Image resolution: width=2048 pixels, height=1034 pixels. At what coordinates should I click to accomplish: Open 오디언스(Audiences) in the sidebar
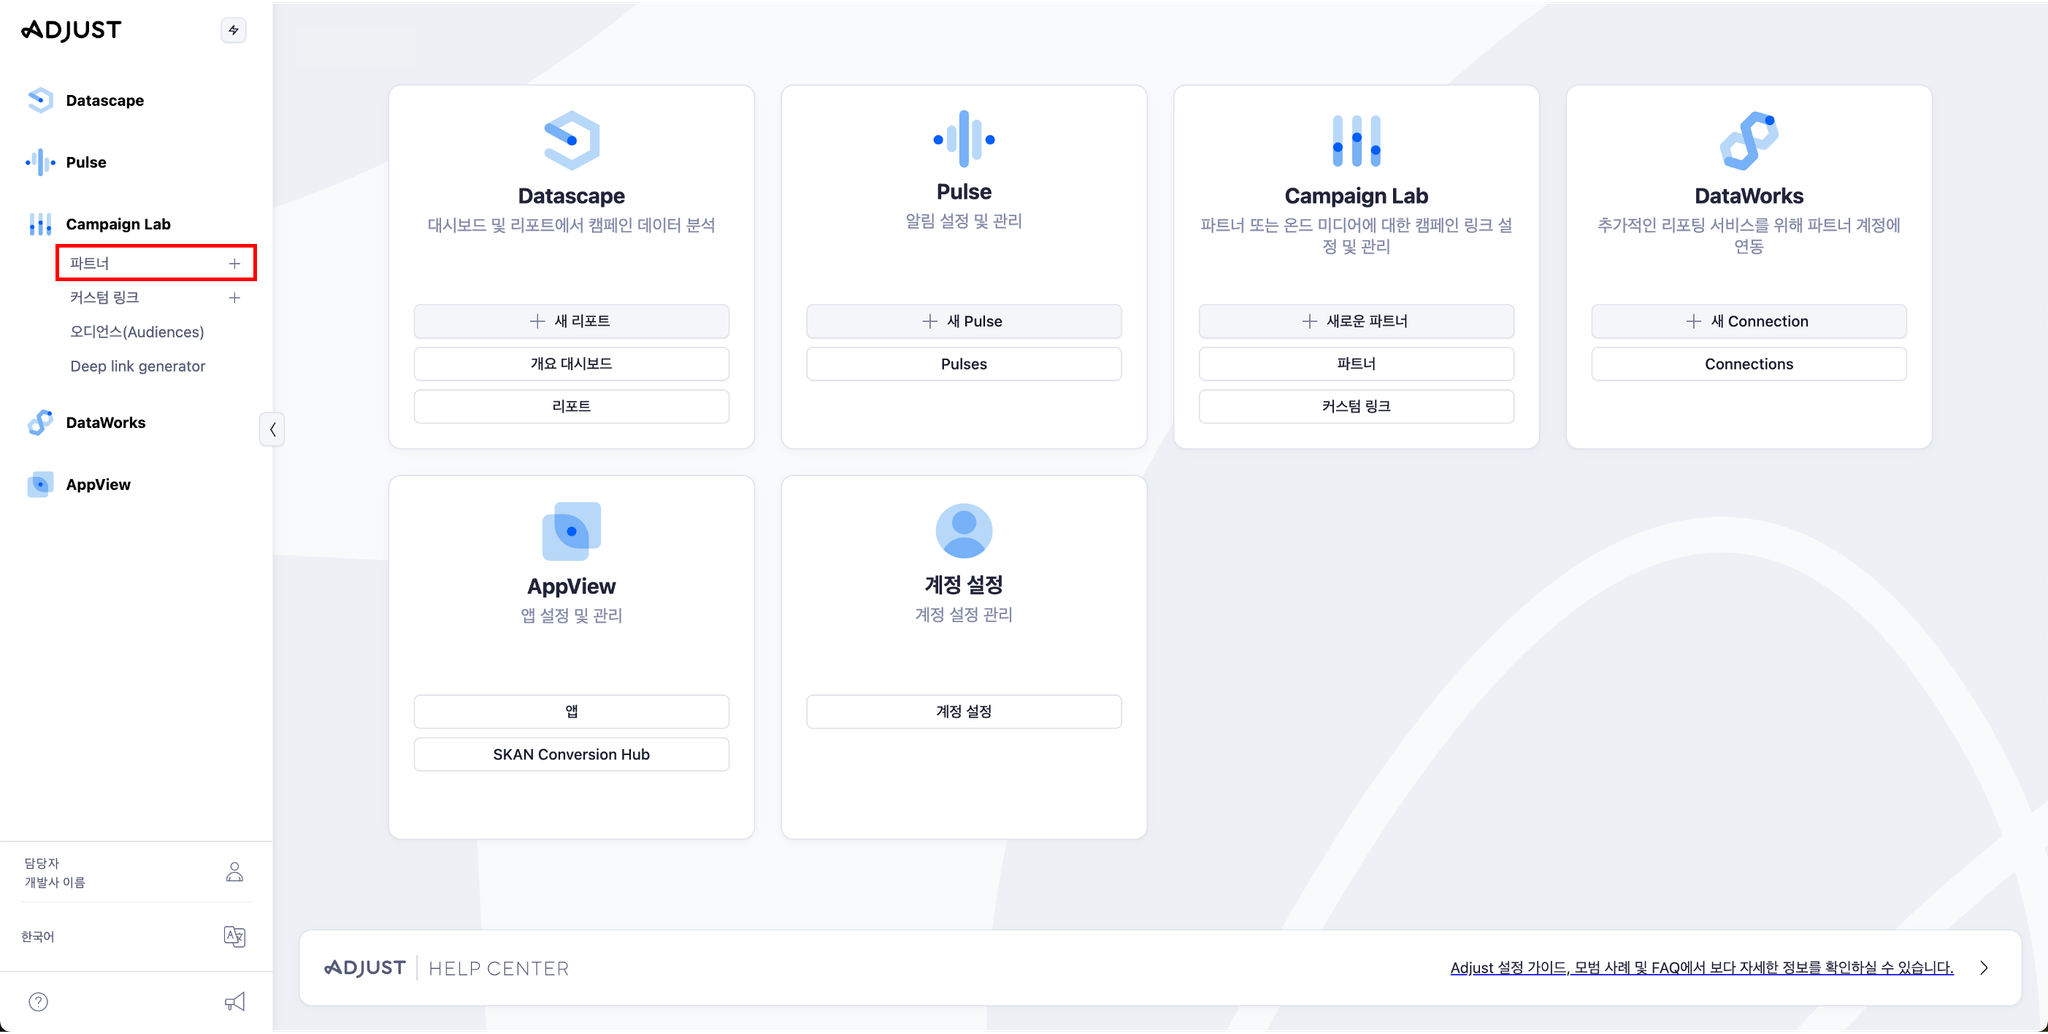[x=137, y=332]
